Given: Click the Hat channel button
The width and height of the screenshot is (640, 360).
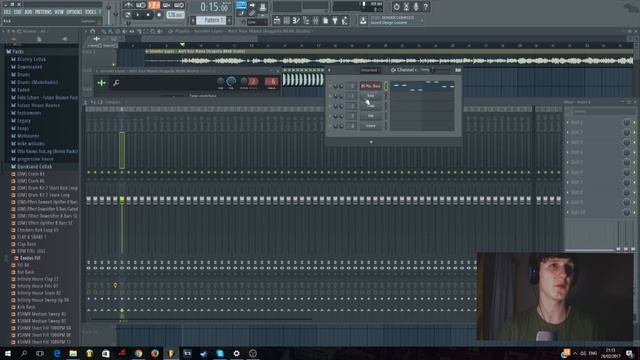Looking at the screenshot, I should click(371, 116).
